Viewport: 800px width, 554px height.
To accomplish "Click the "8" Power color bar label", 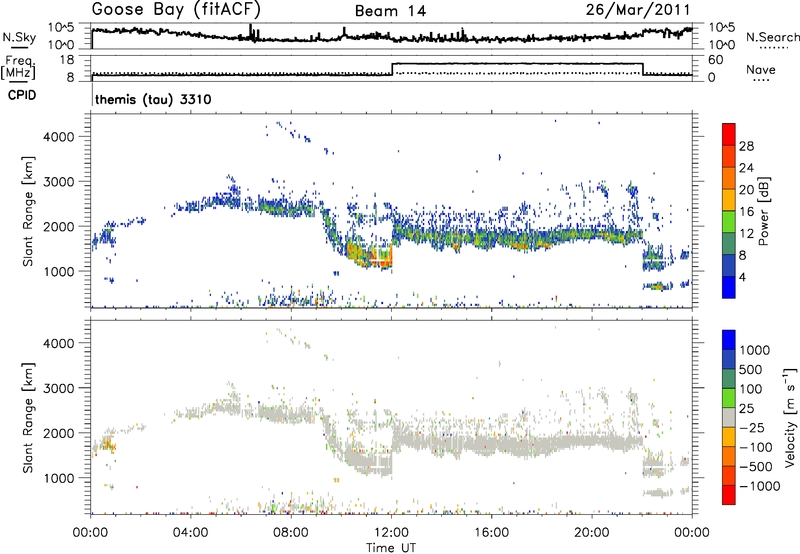I will (x=742, y=255).
